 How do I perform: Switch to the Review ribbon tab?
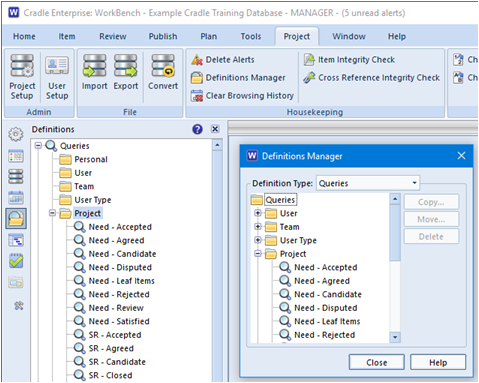(x=113, y=36)
